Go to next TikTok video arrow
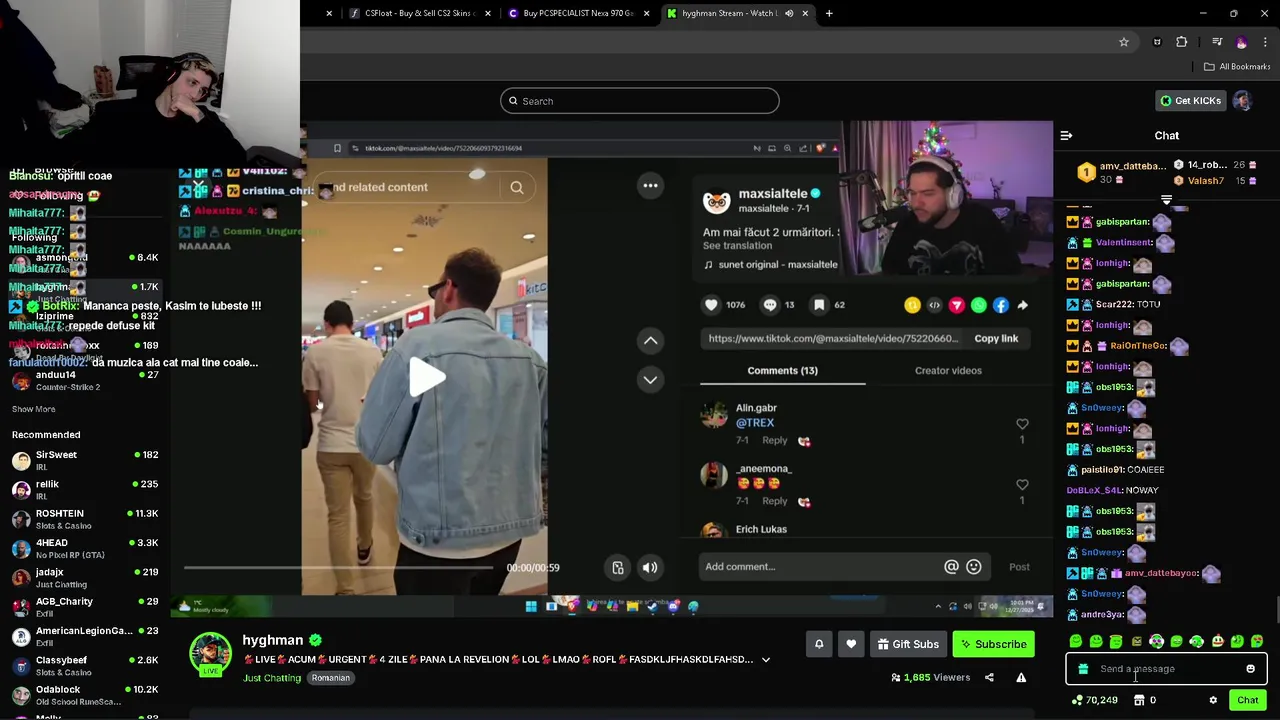Viewport: 1280px width, 720px height. (650, 379)
